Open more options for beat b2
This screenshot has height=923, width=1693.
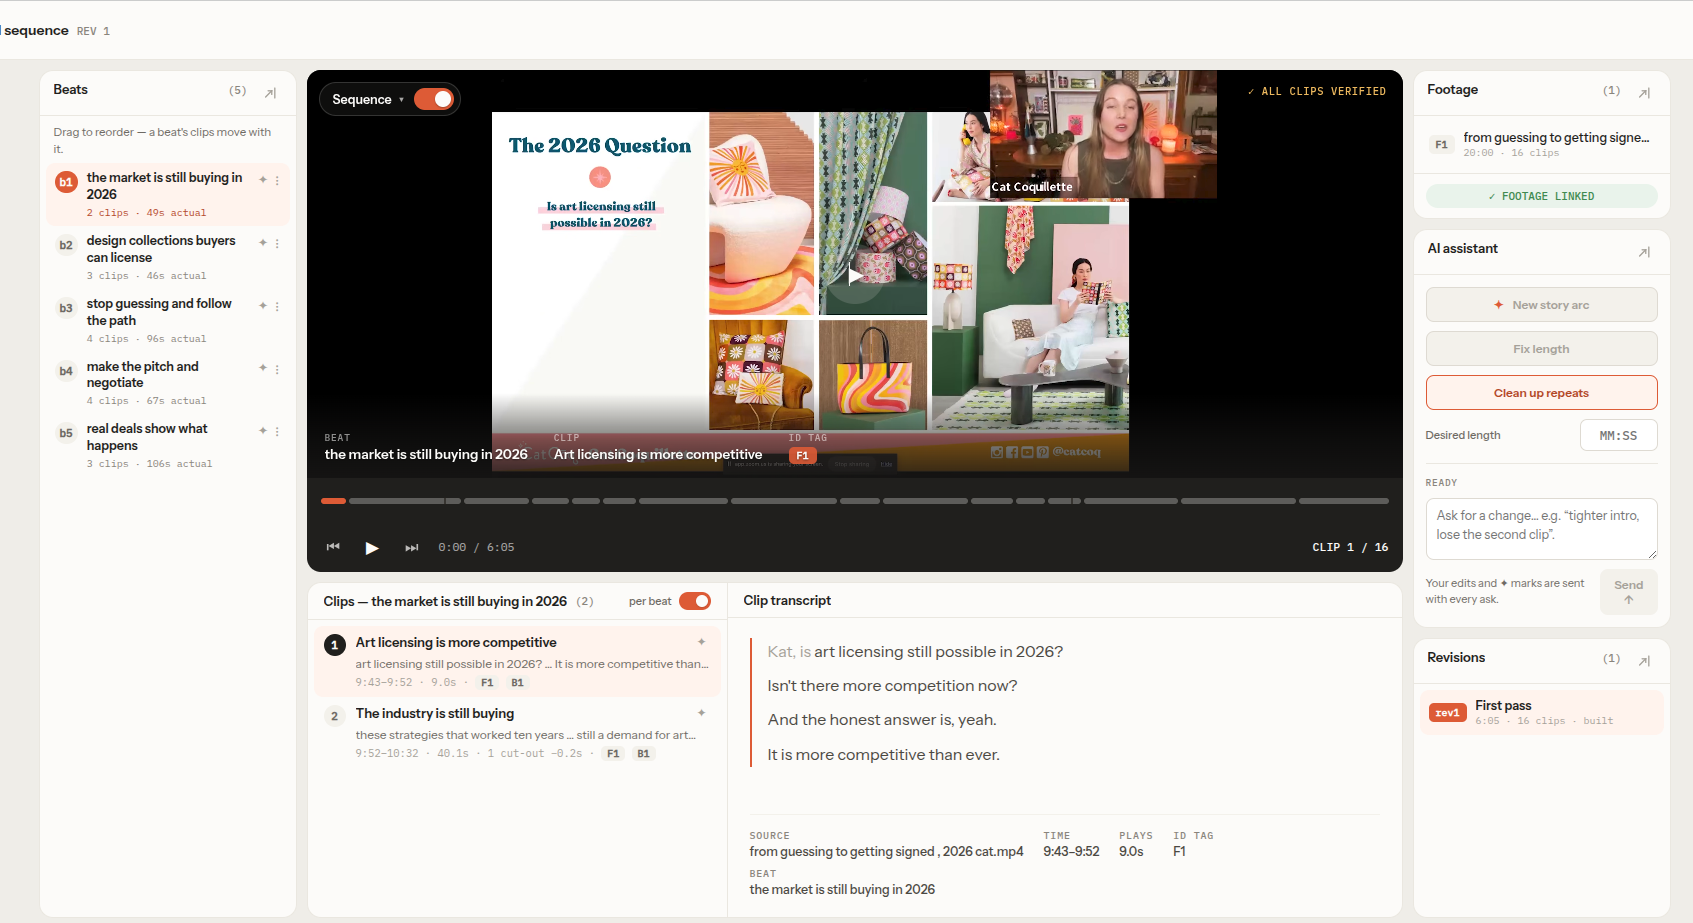[x=277, y=243]
